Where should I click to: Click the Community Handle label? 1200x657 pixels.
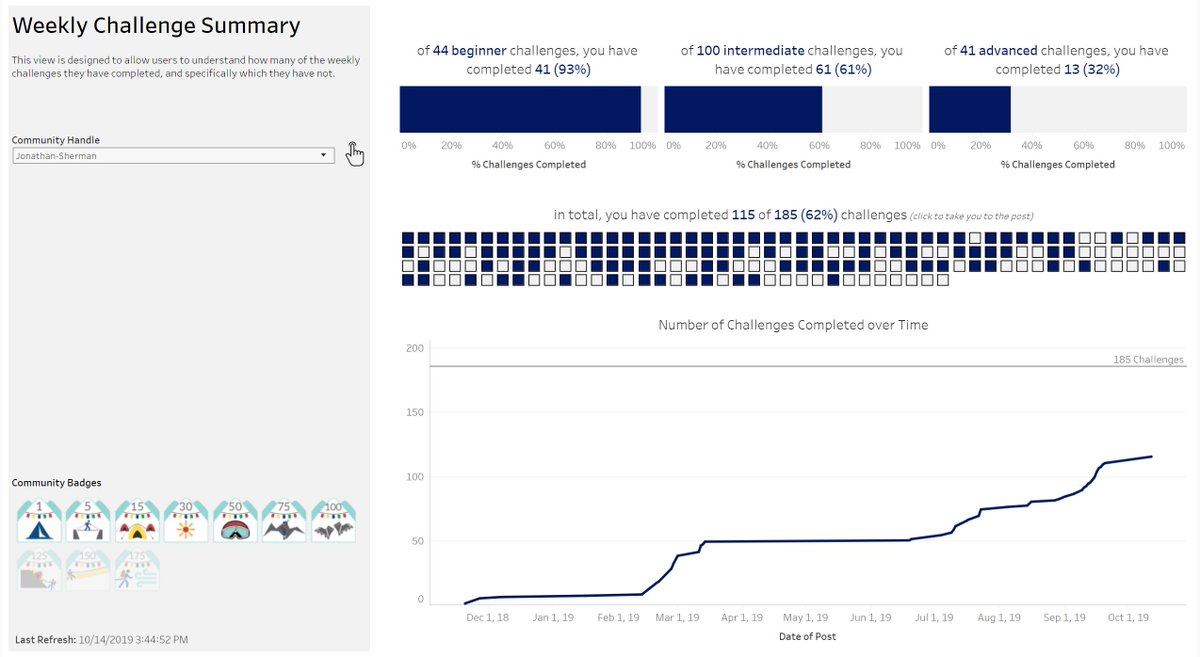[56, 140]
